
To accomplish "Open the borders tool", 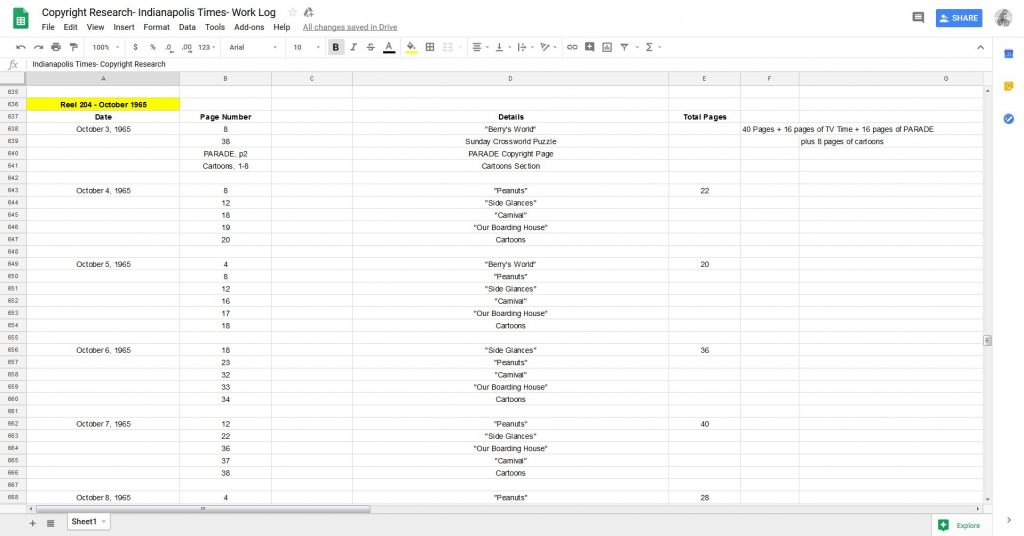I will (x=430, y=47).
